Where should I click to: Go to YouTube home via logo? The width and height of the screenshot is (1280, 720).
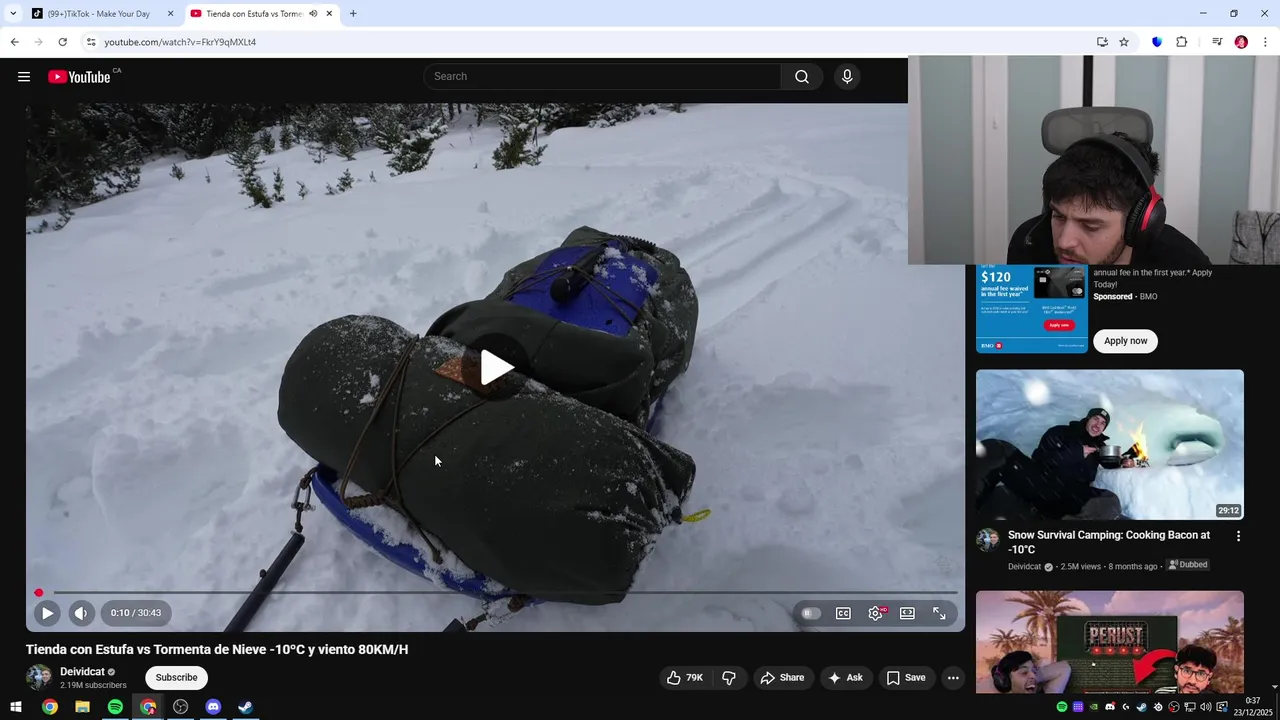pos(80,77)
